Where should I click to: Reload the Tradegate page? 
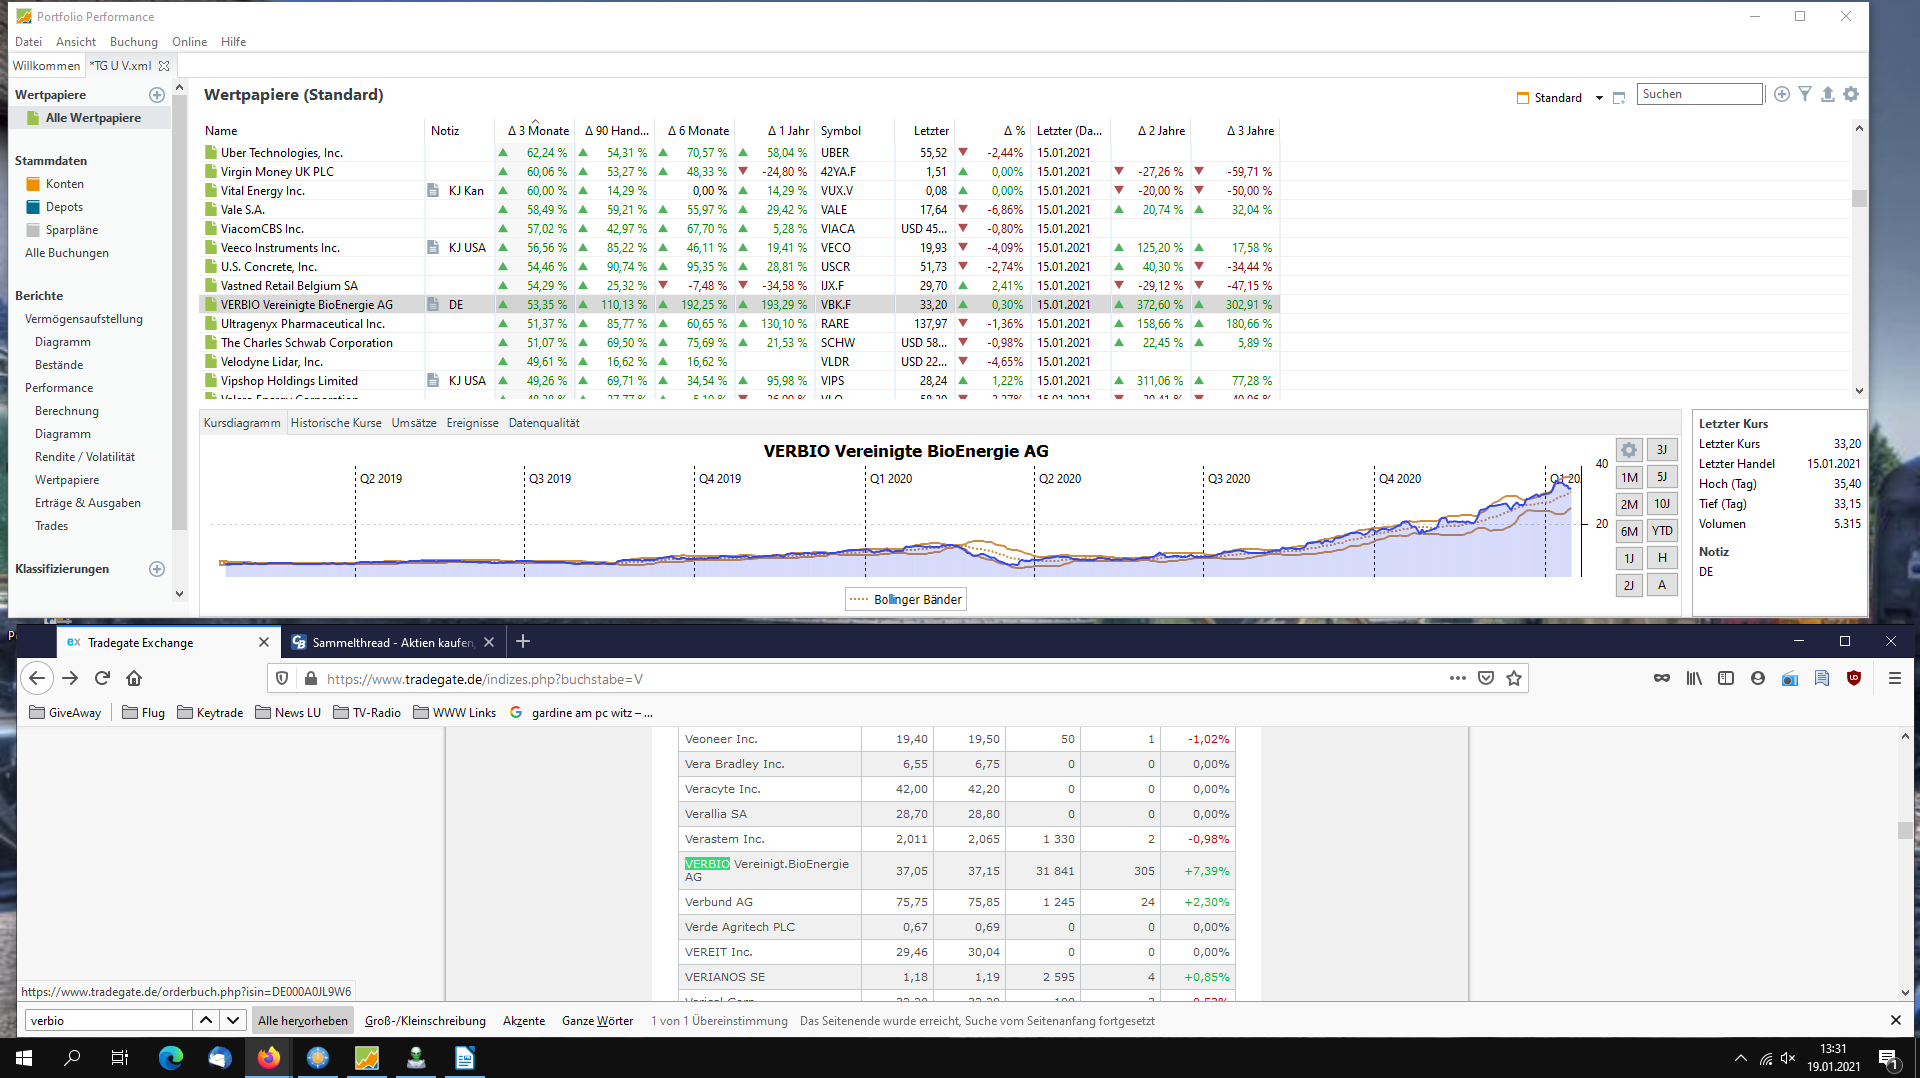point(102,678)
